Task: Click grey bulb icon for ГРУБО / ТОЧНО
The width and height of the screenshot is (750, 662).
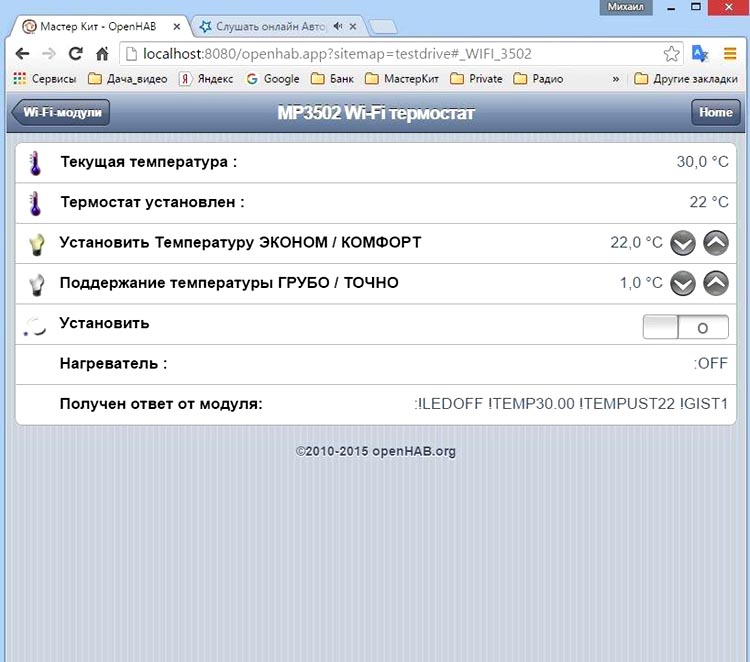Action: click(x=36, y=284)
